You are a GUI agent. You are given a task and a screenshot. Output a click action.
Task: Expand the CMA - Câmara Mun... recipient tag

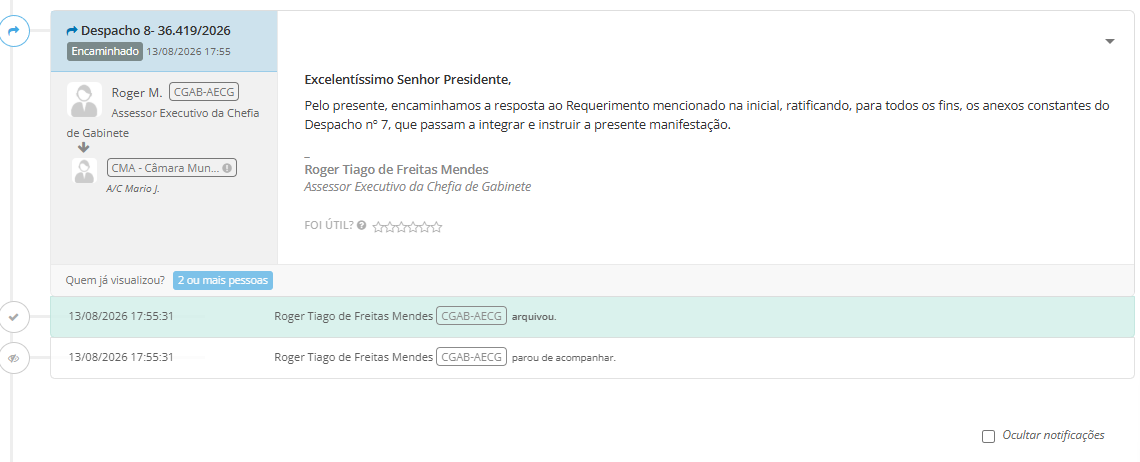tap(172, 168)
